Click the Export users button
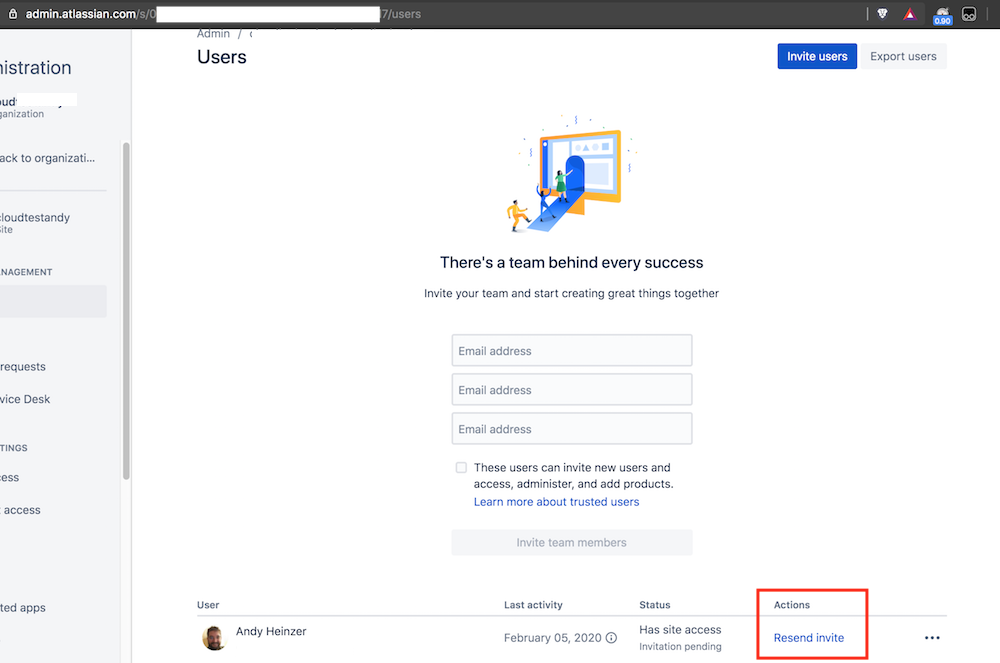Screen dimensions: 1000x663 (903, 56)
